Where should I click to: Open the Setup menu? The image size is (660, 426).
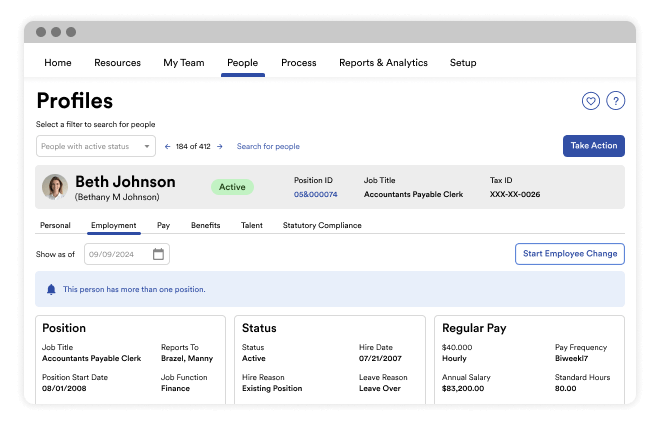tap(463, 63)
